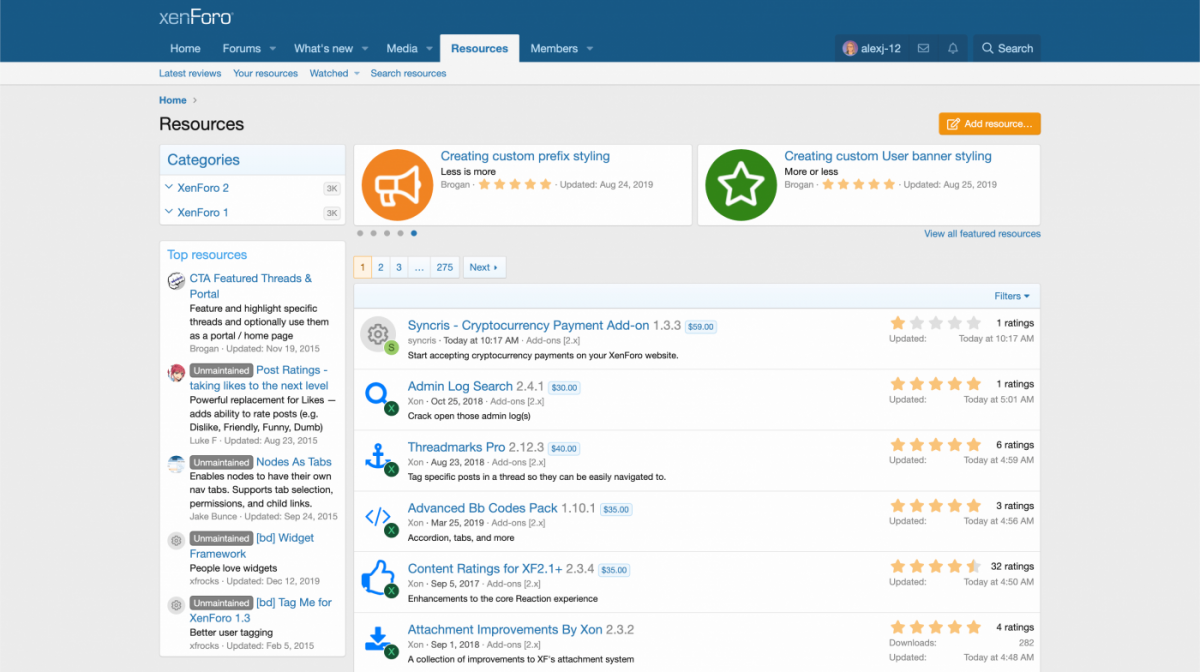The height and width of the screenshot is (672, 1200).
Task: Select the second featured carousel dot
Action: (x=373, y=233)
